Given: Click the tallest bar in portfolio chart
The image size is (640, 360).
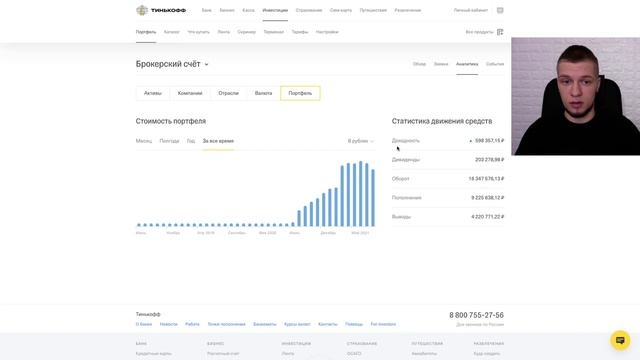Looking at the screenshot, I should (x=360, y=194).
